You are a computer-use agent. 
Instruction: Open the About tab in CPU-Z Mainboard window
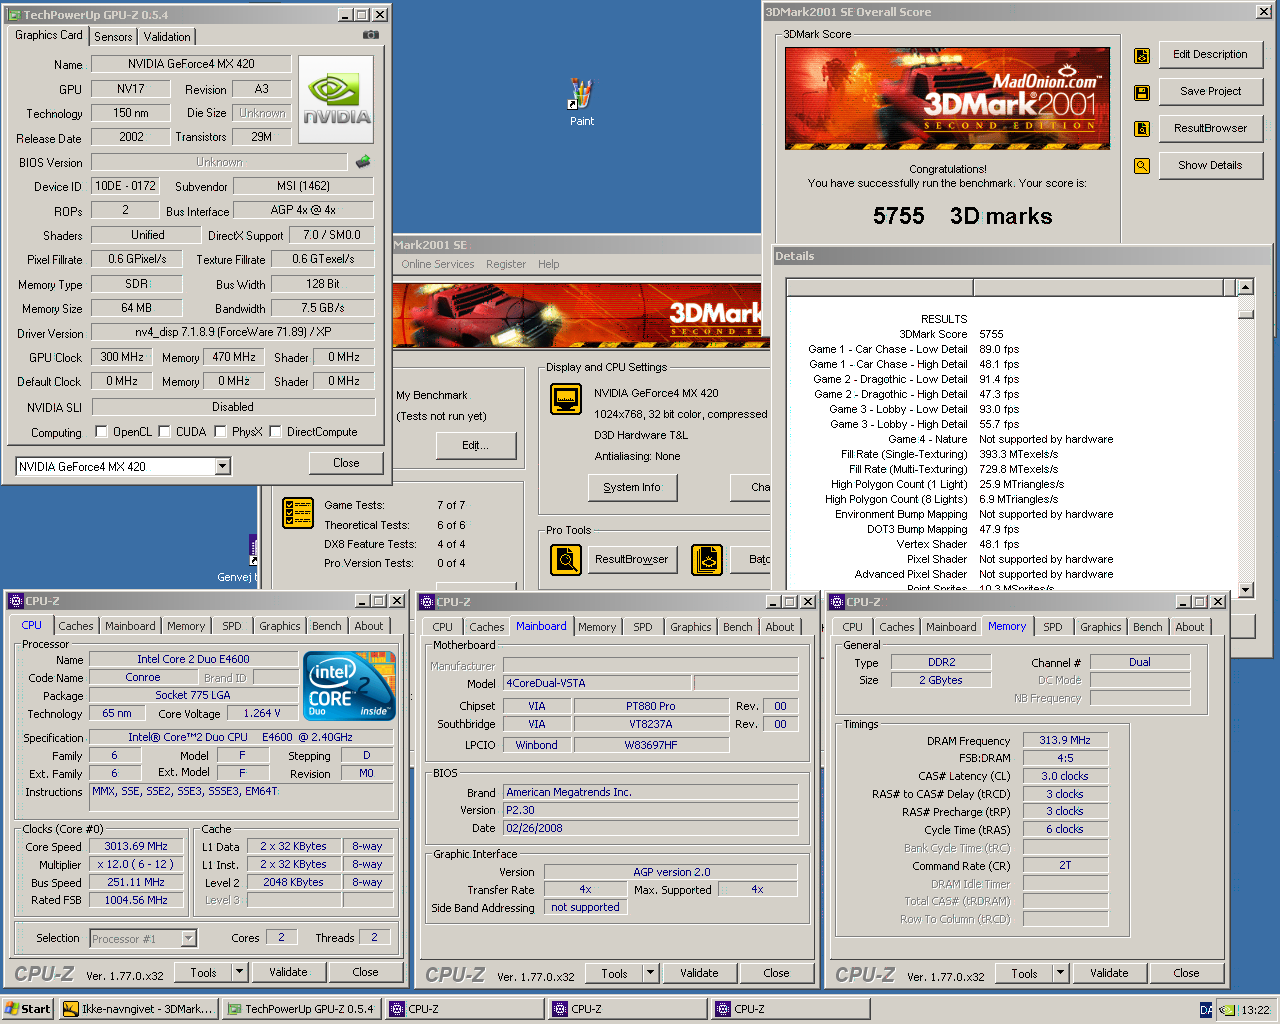(x=780, y=627)
